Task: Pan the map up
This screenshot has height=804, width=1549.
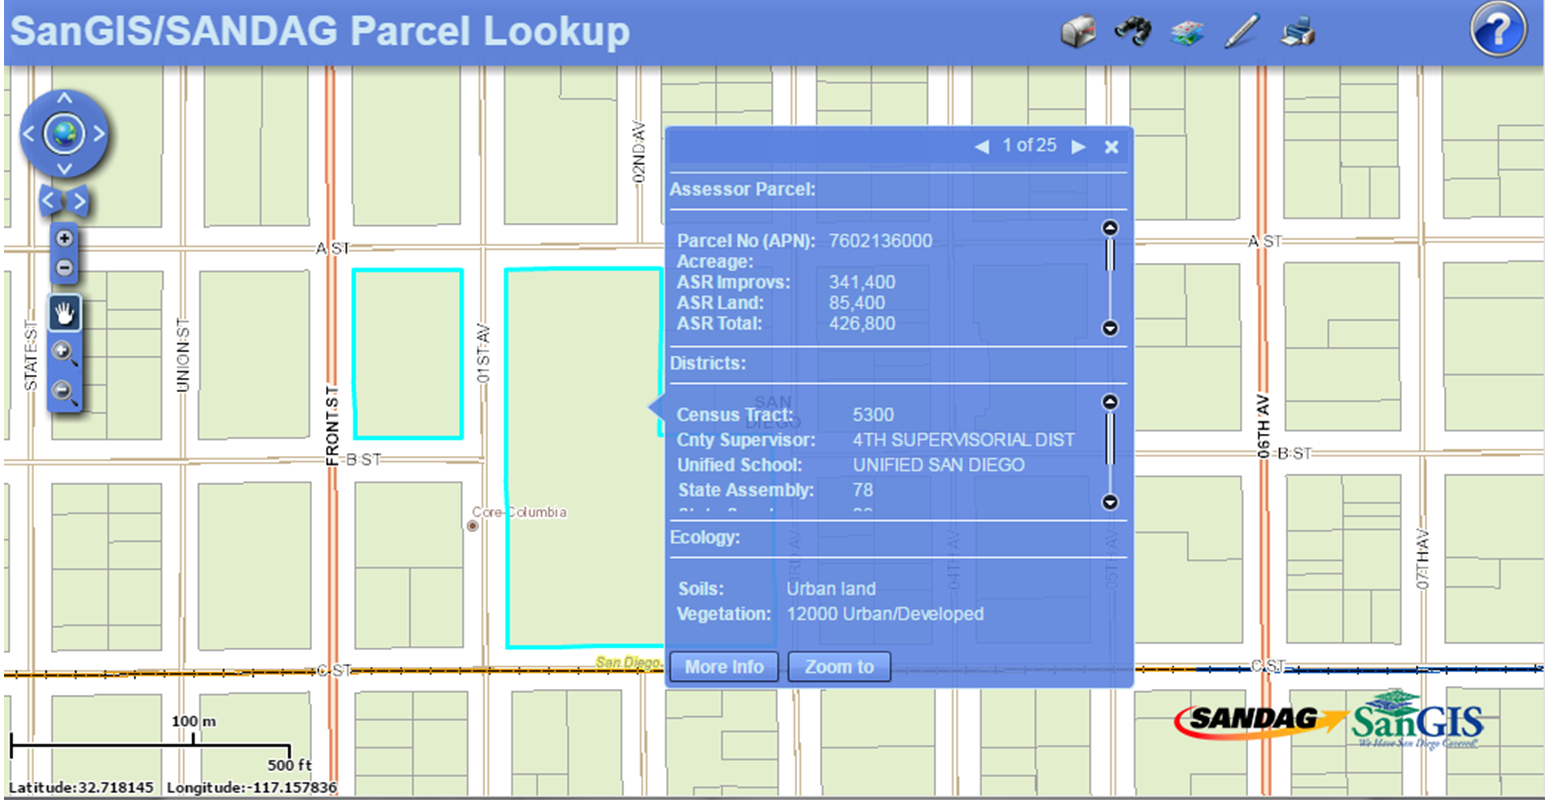Action: tap(64, 99)
